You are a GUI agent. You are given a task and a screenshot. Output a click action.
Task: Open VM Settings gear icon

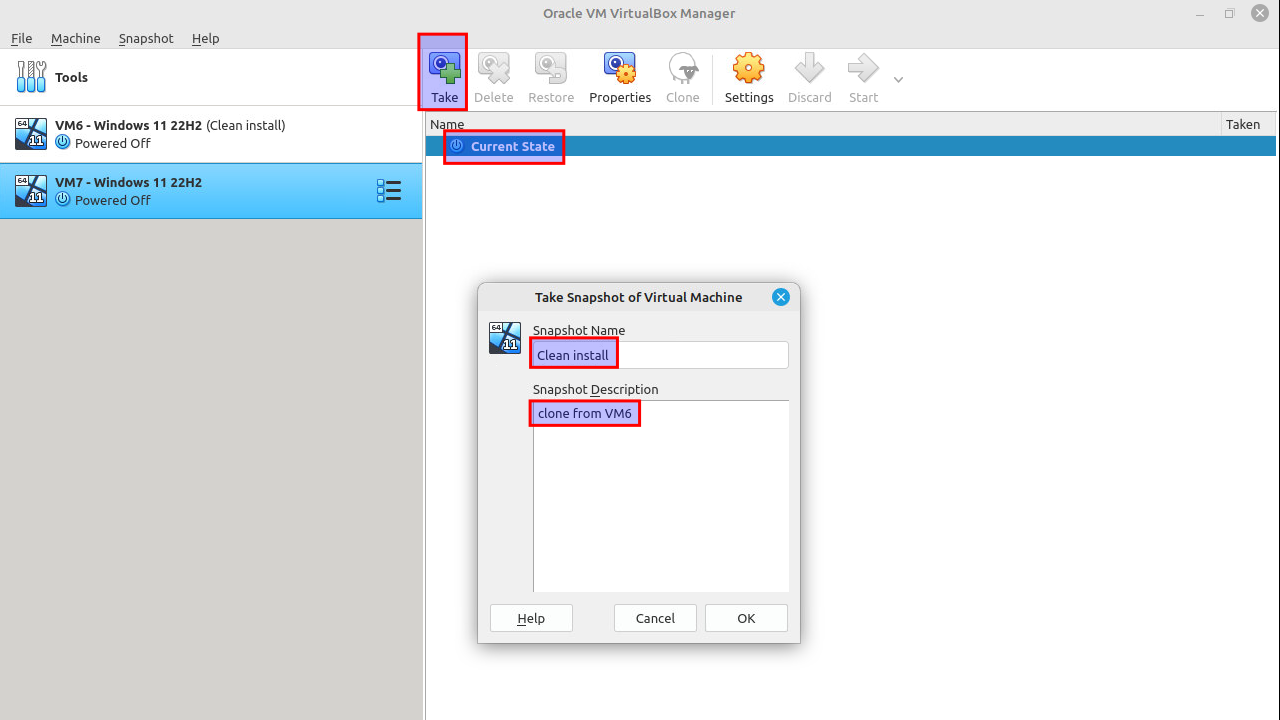(x=749, y=68)
